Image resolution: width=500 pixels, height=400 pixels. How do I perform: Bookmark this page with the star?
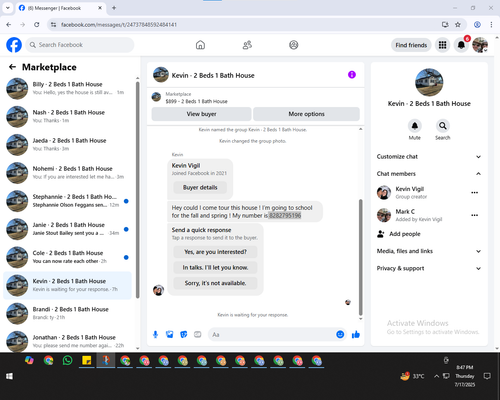point(458,24)
